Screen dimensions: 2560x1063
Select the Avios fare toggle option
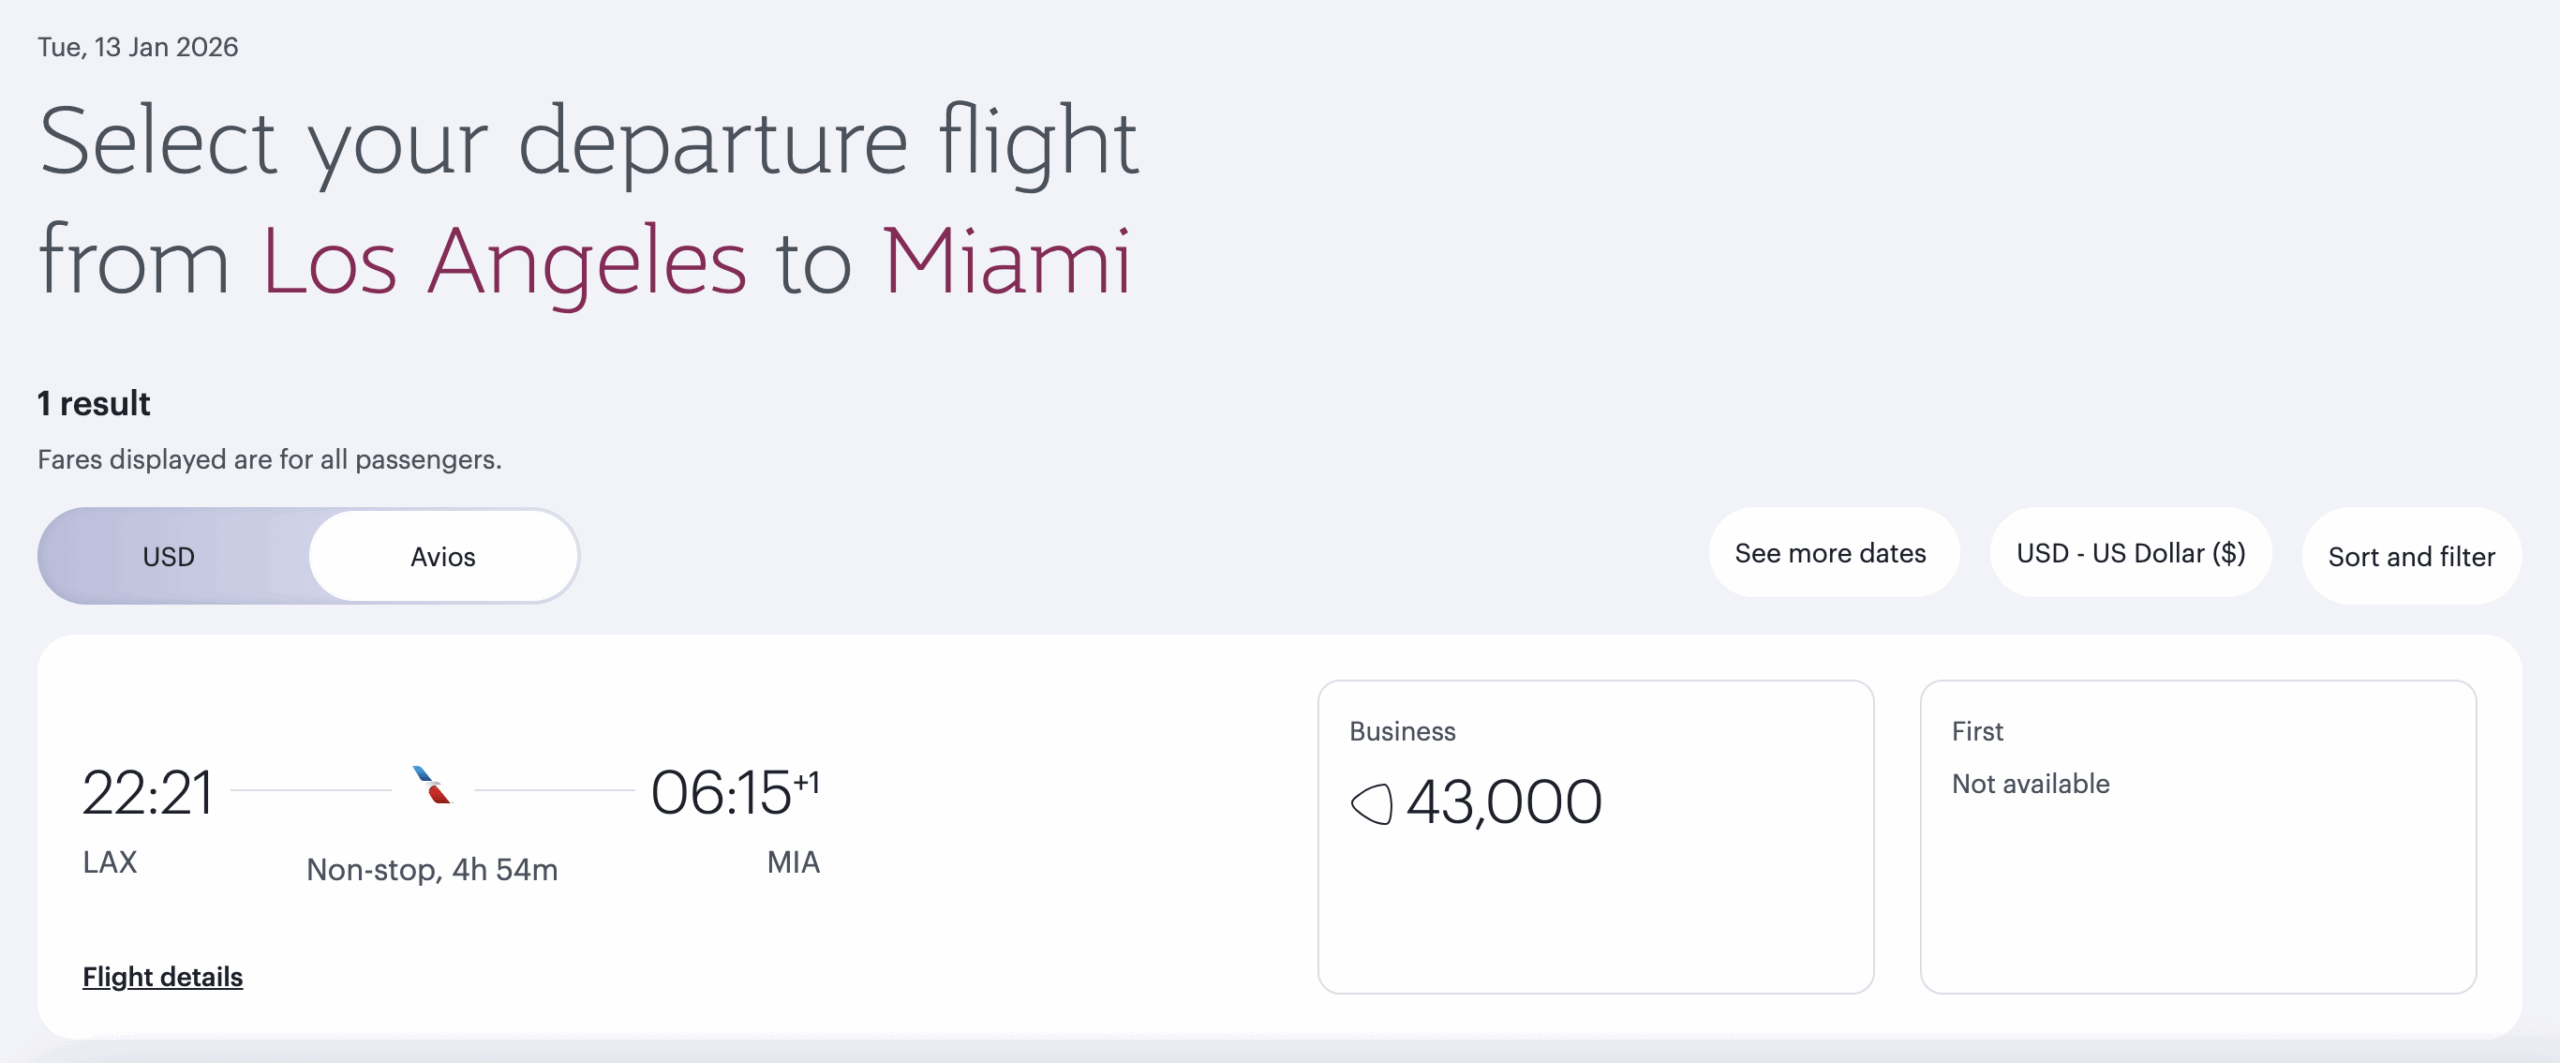[x=443, y=557]
